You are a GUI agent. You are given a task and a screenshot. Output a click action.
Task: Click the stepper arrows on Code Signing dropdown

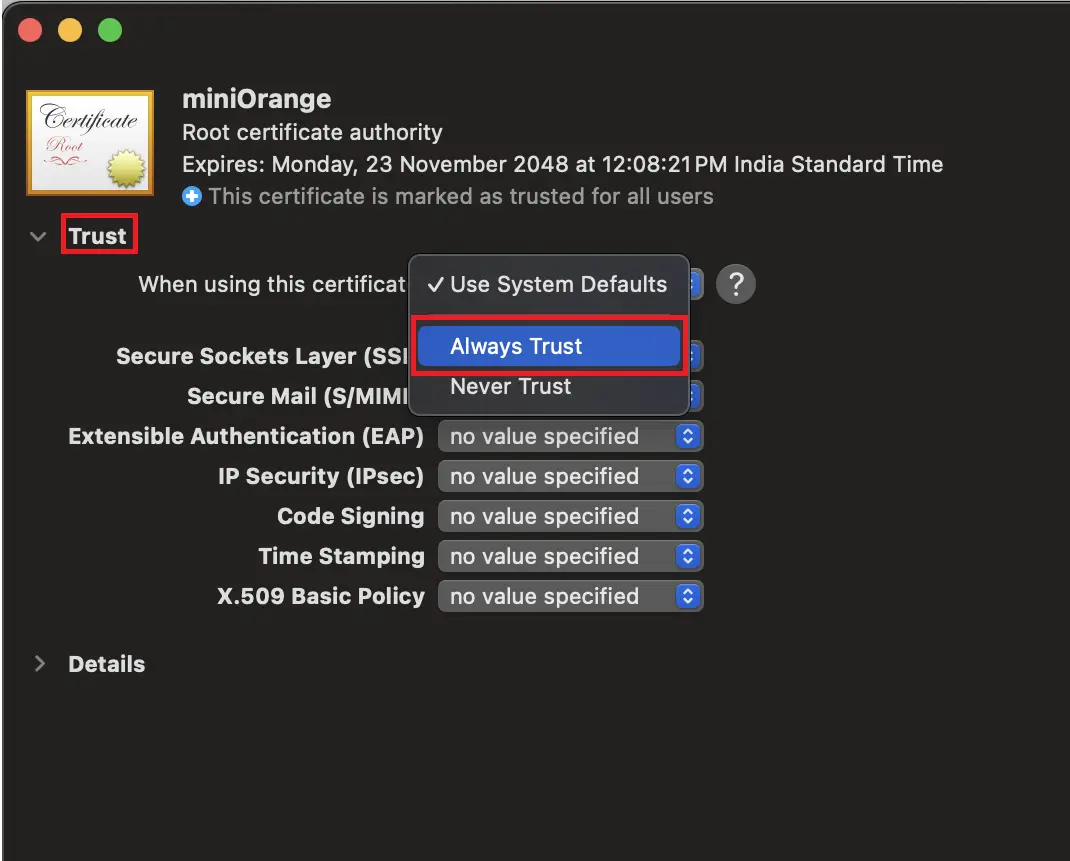pyautogui.click(x=687, y=516)
